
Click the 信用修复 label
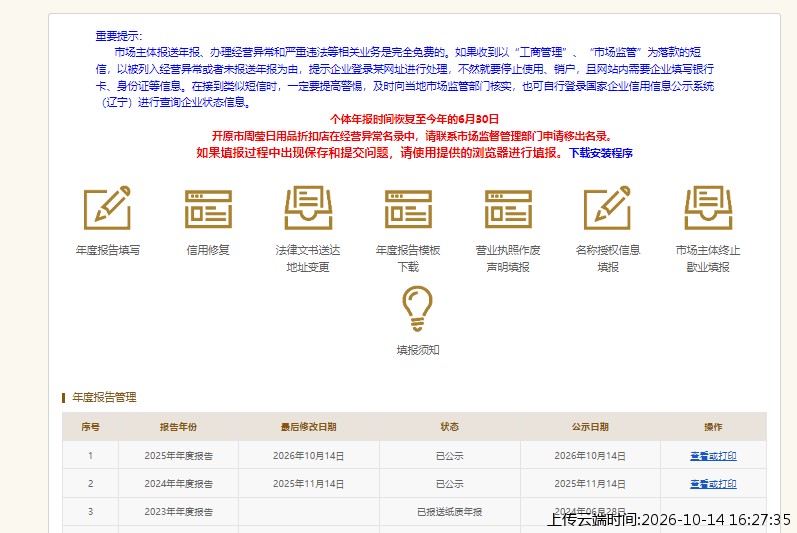point(208,250)
